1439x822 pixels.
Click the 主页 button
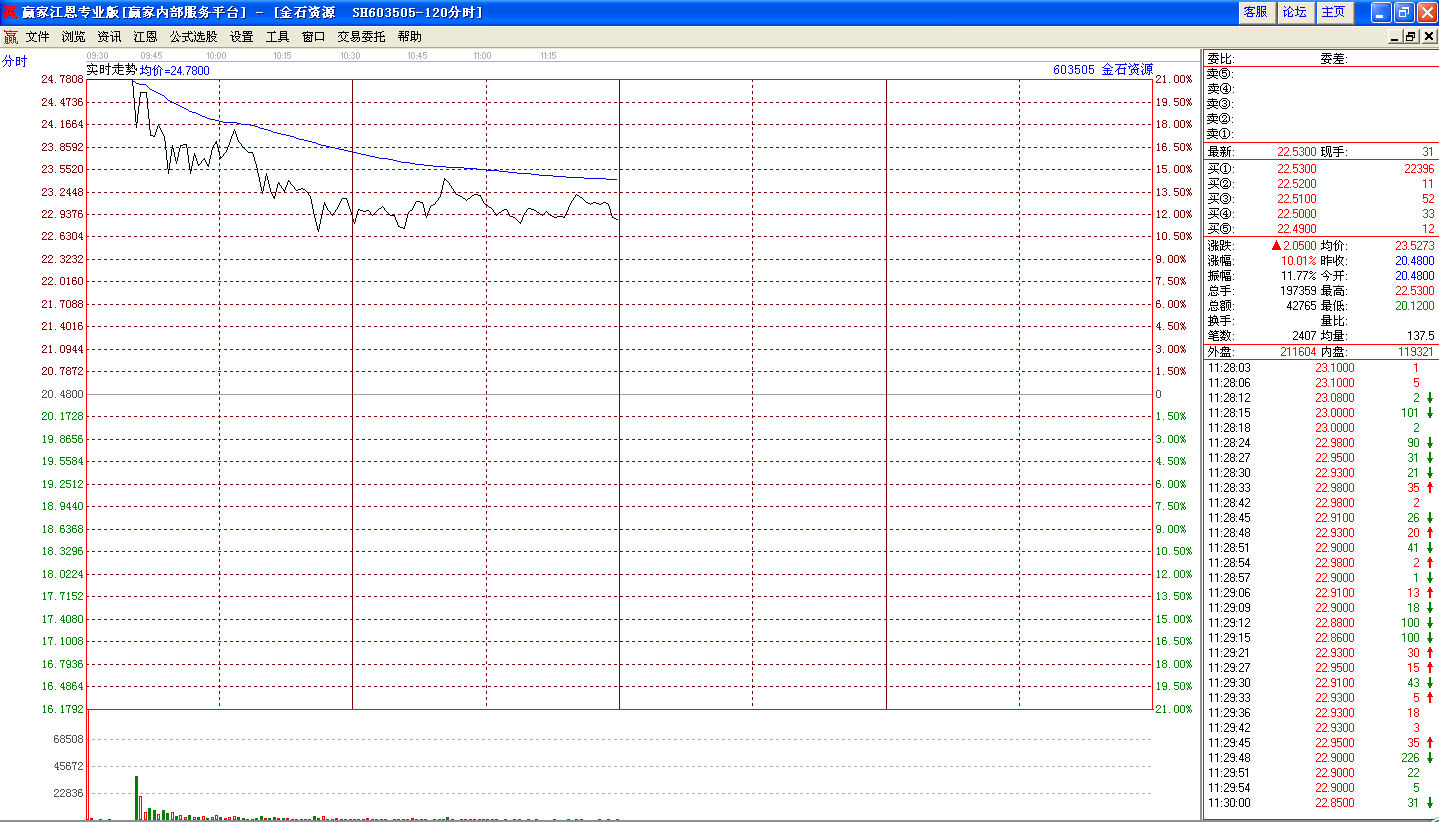click(1333, 12)
